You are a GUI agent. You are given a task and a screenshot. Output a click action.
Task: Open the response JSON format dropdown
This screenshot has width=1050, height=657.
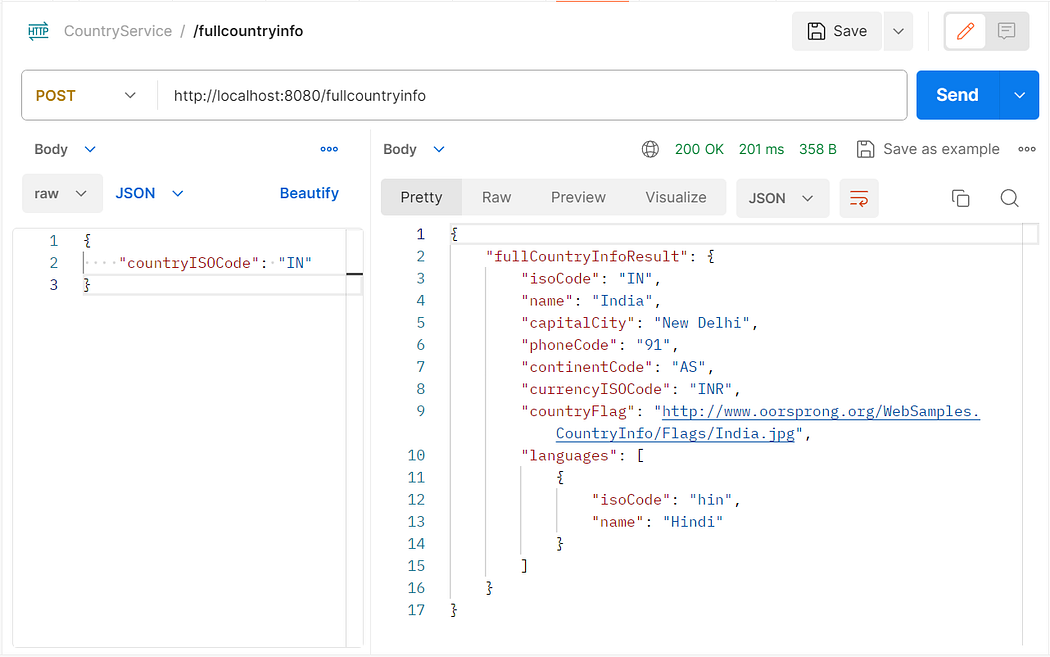click(782, 198)
